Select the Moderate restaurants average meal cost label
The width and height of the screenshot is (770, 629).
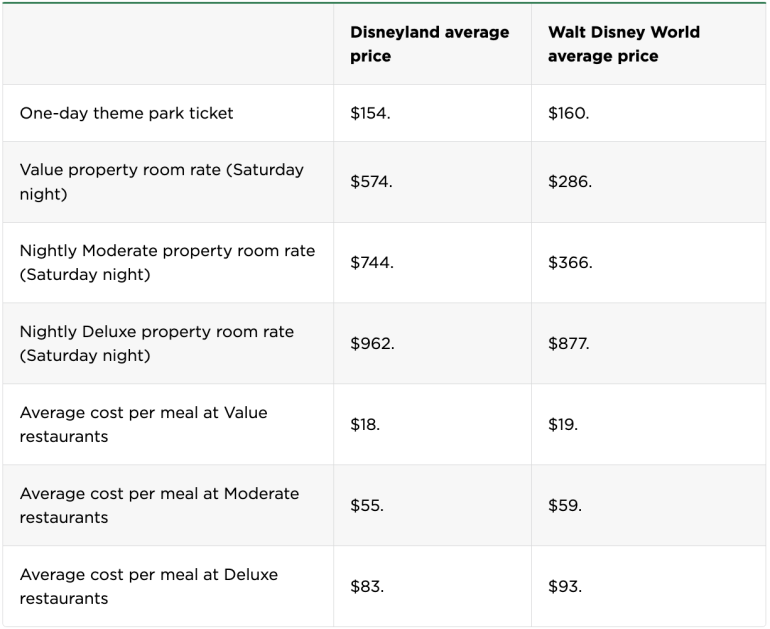tap(159, 506)
